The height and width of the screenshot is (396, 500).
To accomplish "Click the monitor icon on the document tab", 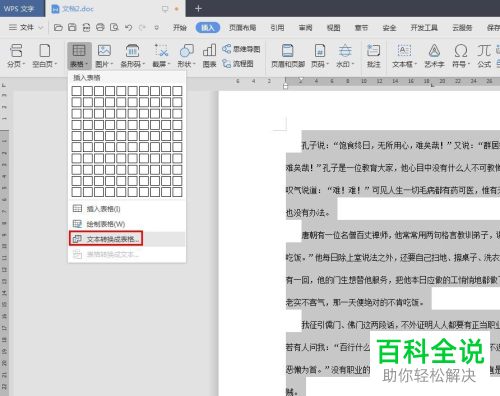I will pyautogui.click(x=165, y=9).
